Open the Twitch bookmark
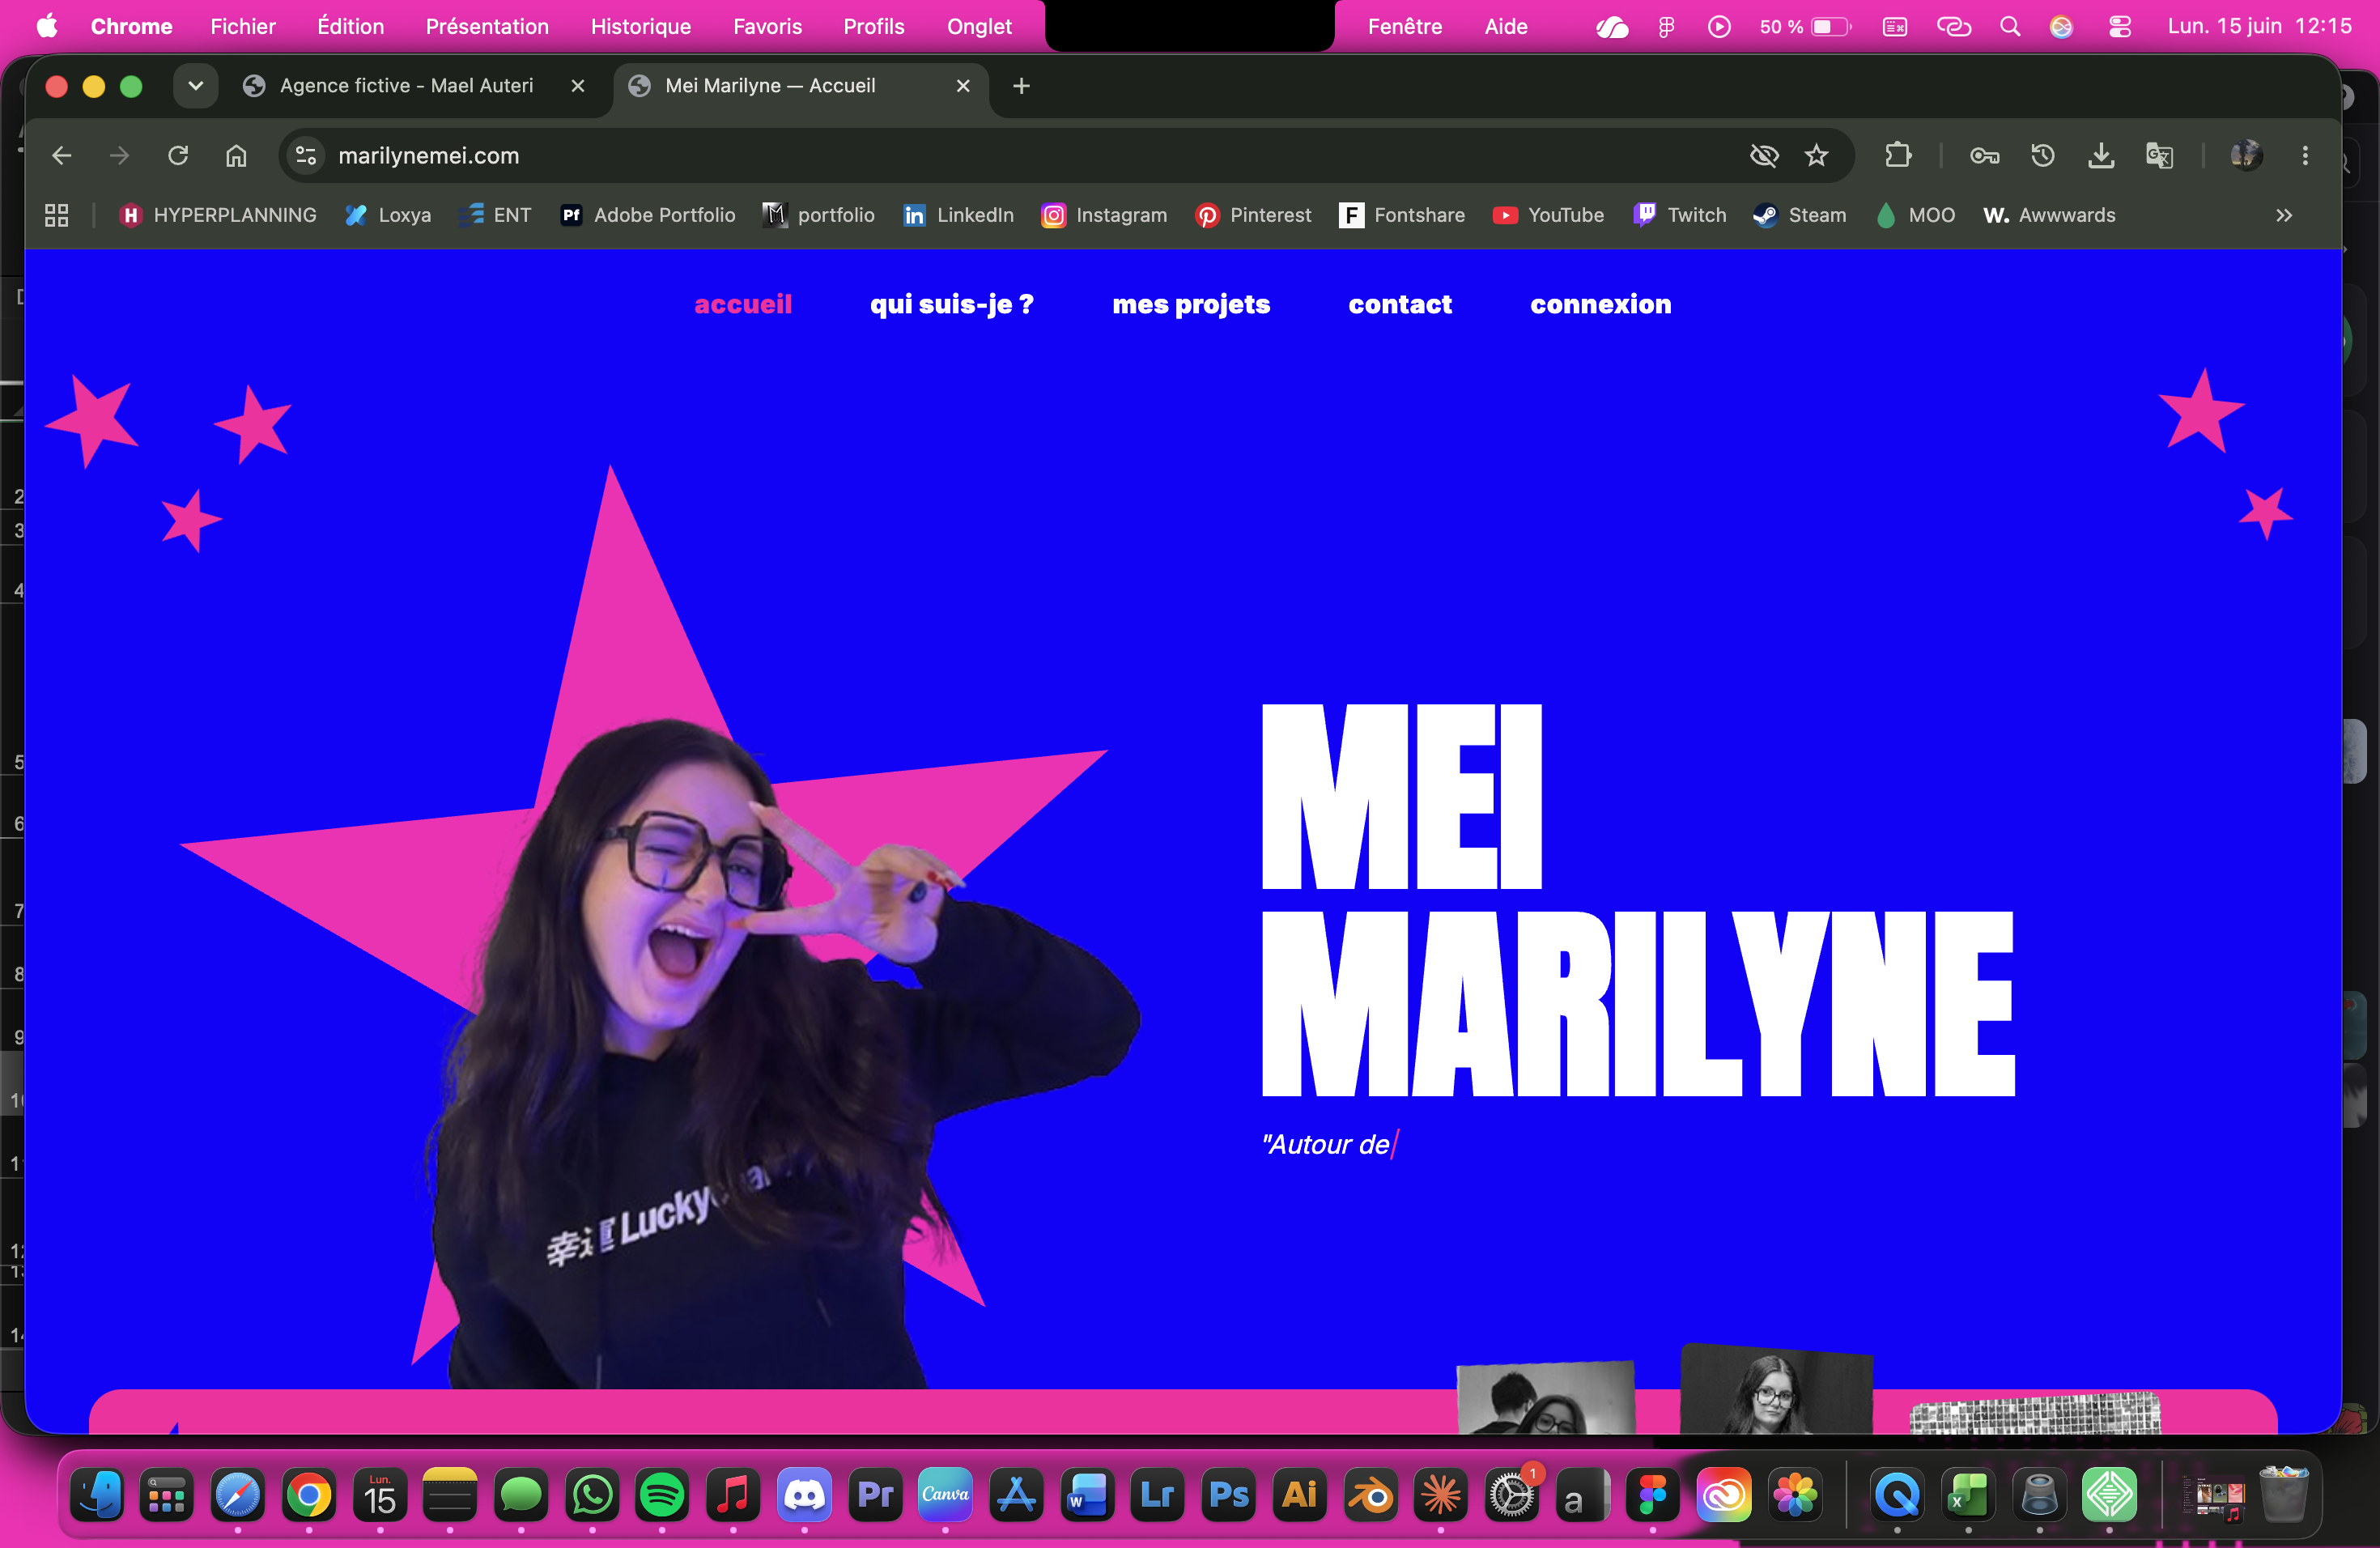The width and height of the screenshot is (2380, 1548). (x=1680, y=215)
